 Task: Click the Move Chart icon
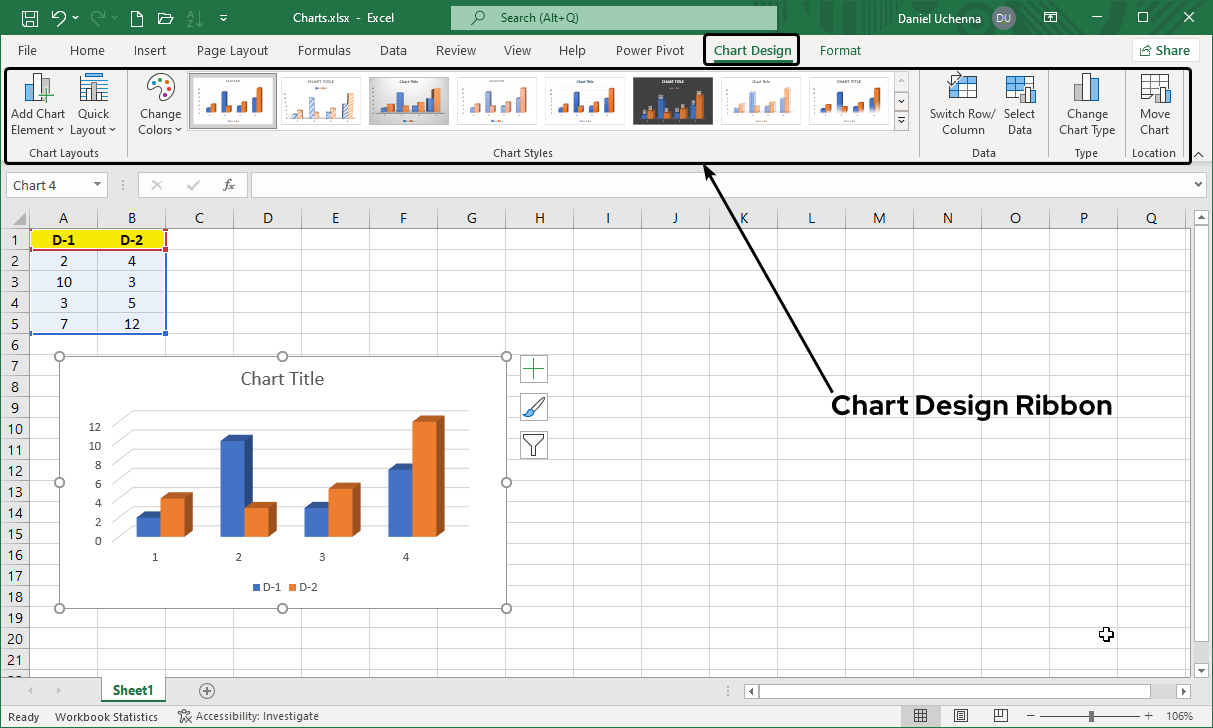click(x=1155, y=105)
